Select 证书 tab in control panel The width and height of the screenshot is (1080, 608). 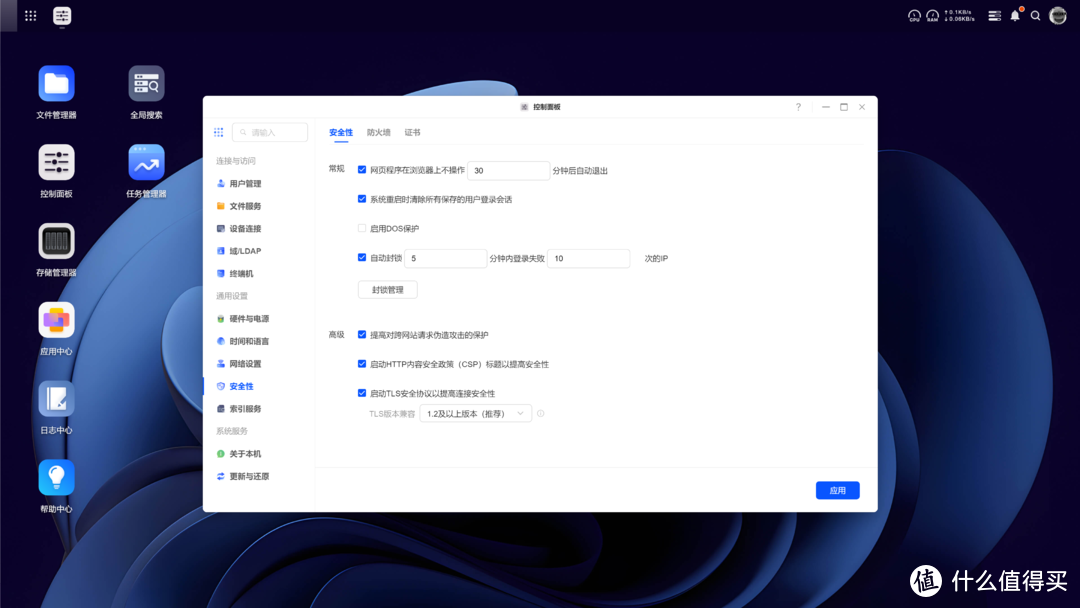tap(410, 131)
